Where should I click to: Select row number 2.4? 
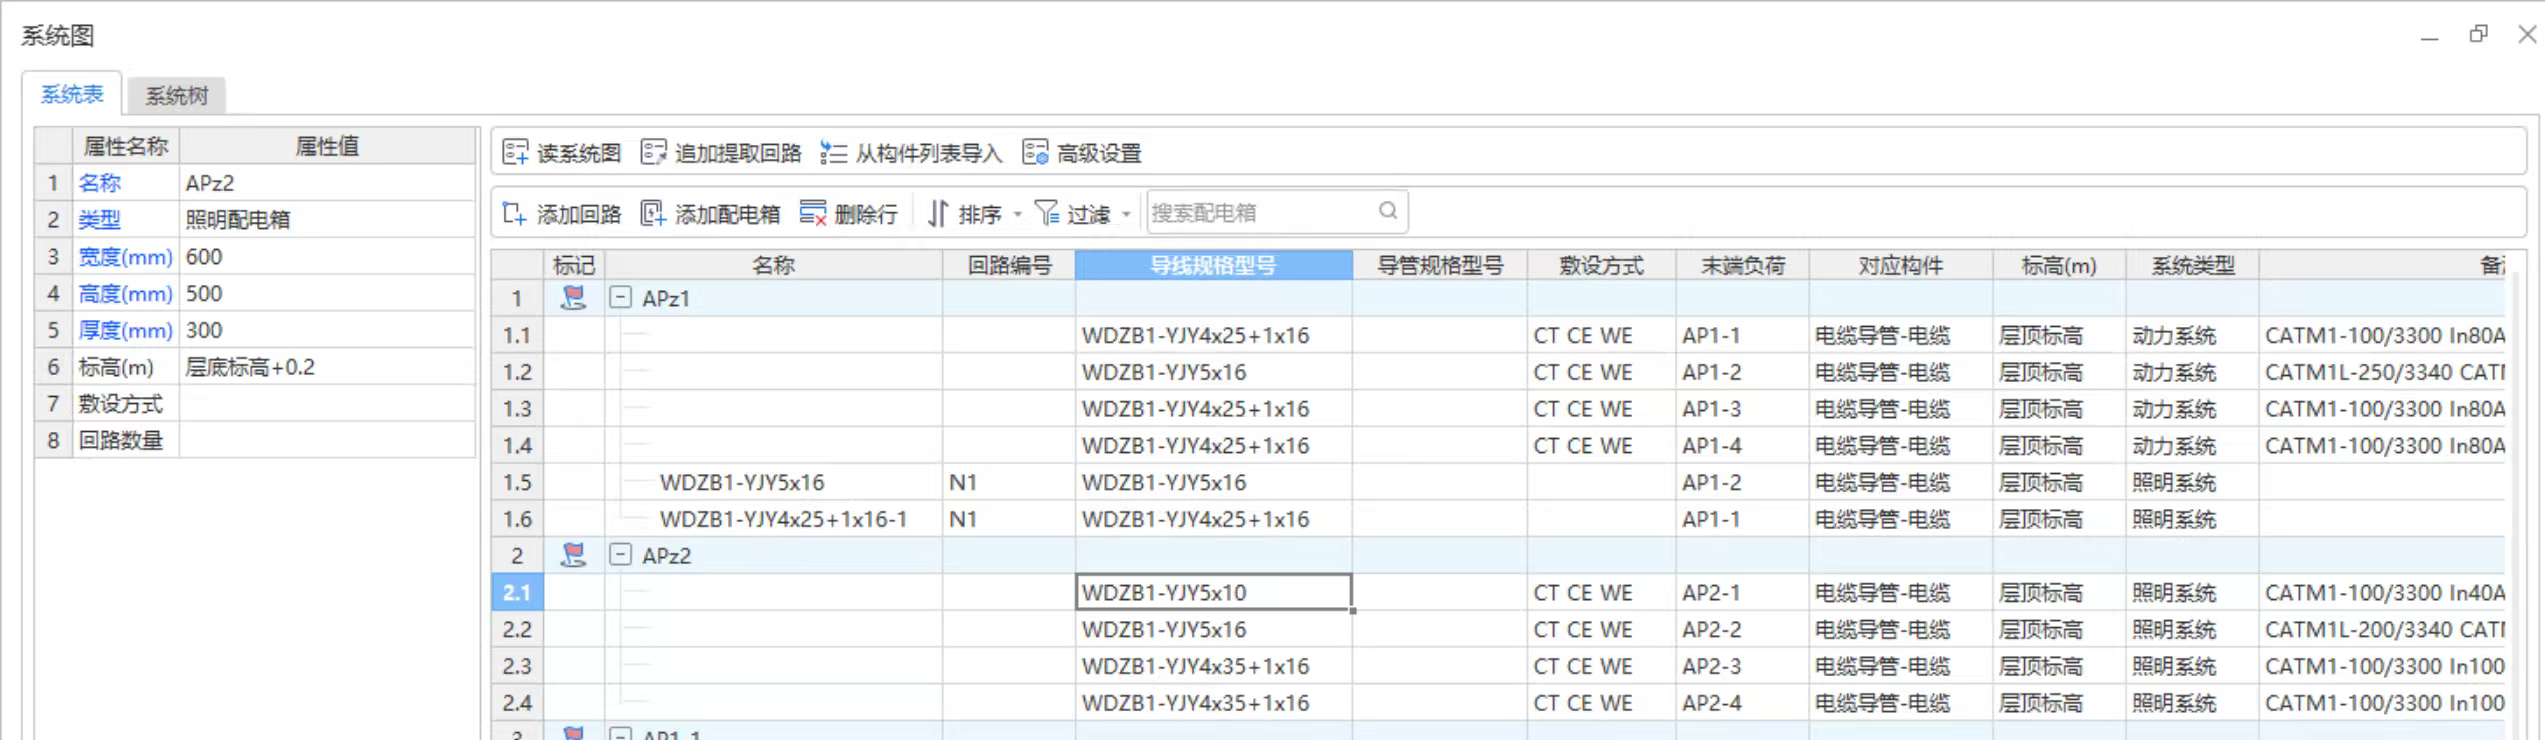(517, 702)
